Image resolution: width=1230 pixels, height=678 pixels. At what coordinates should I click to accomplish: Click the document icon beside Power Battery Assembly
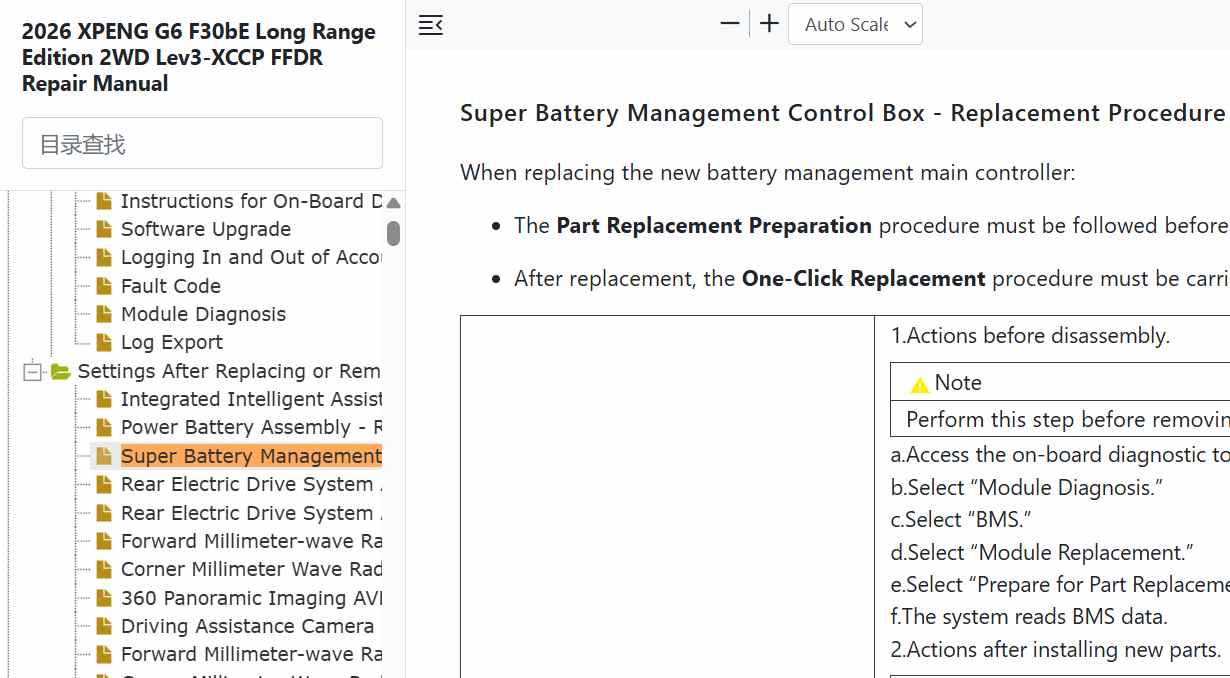pos(103,428)
